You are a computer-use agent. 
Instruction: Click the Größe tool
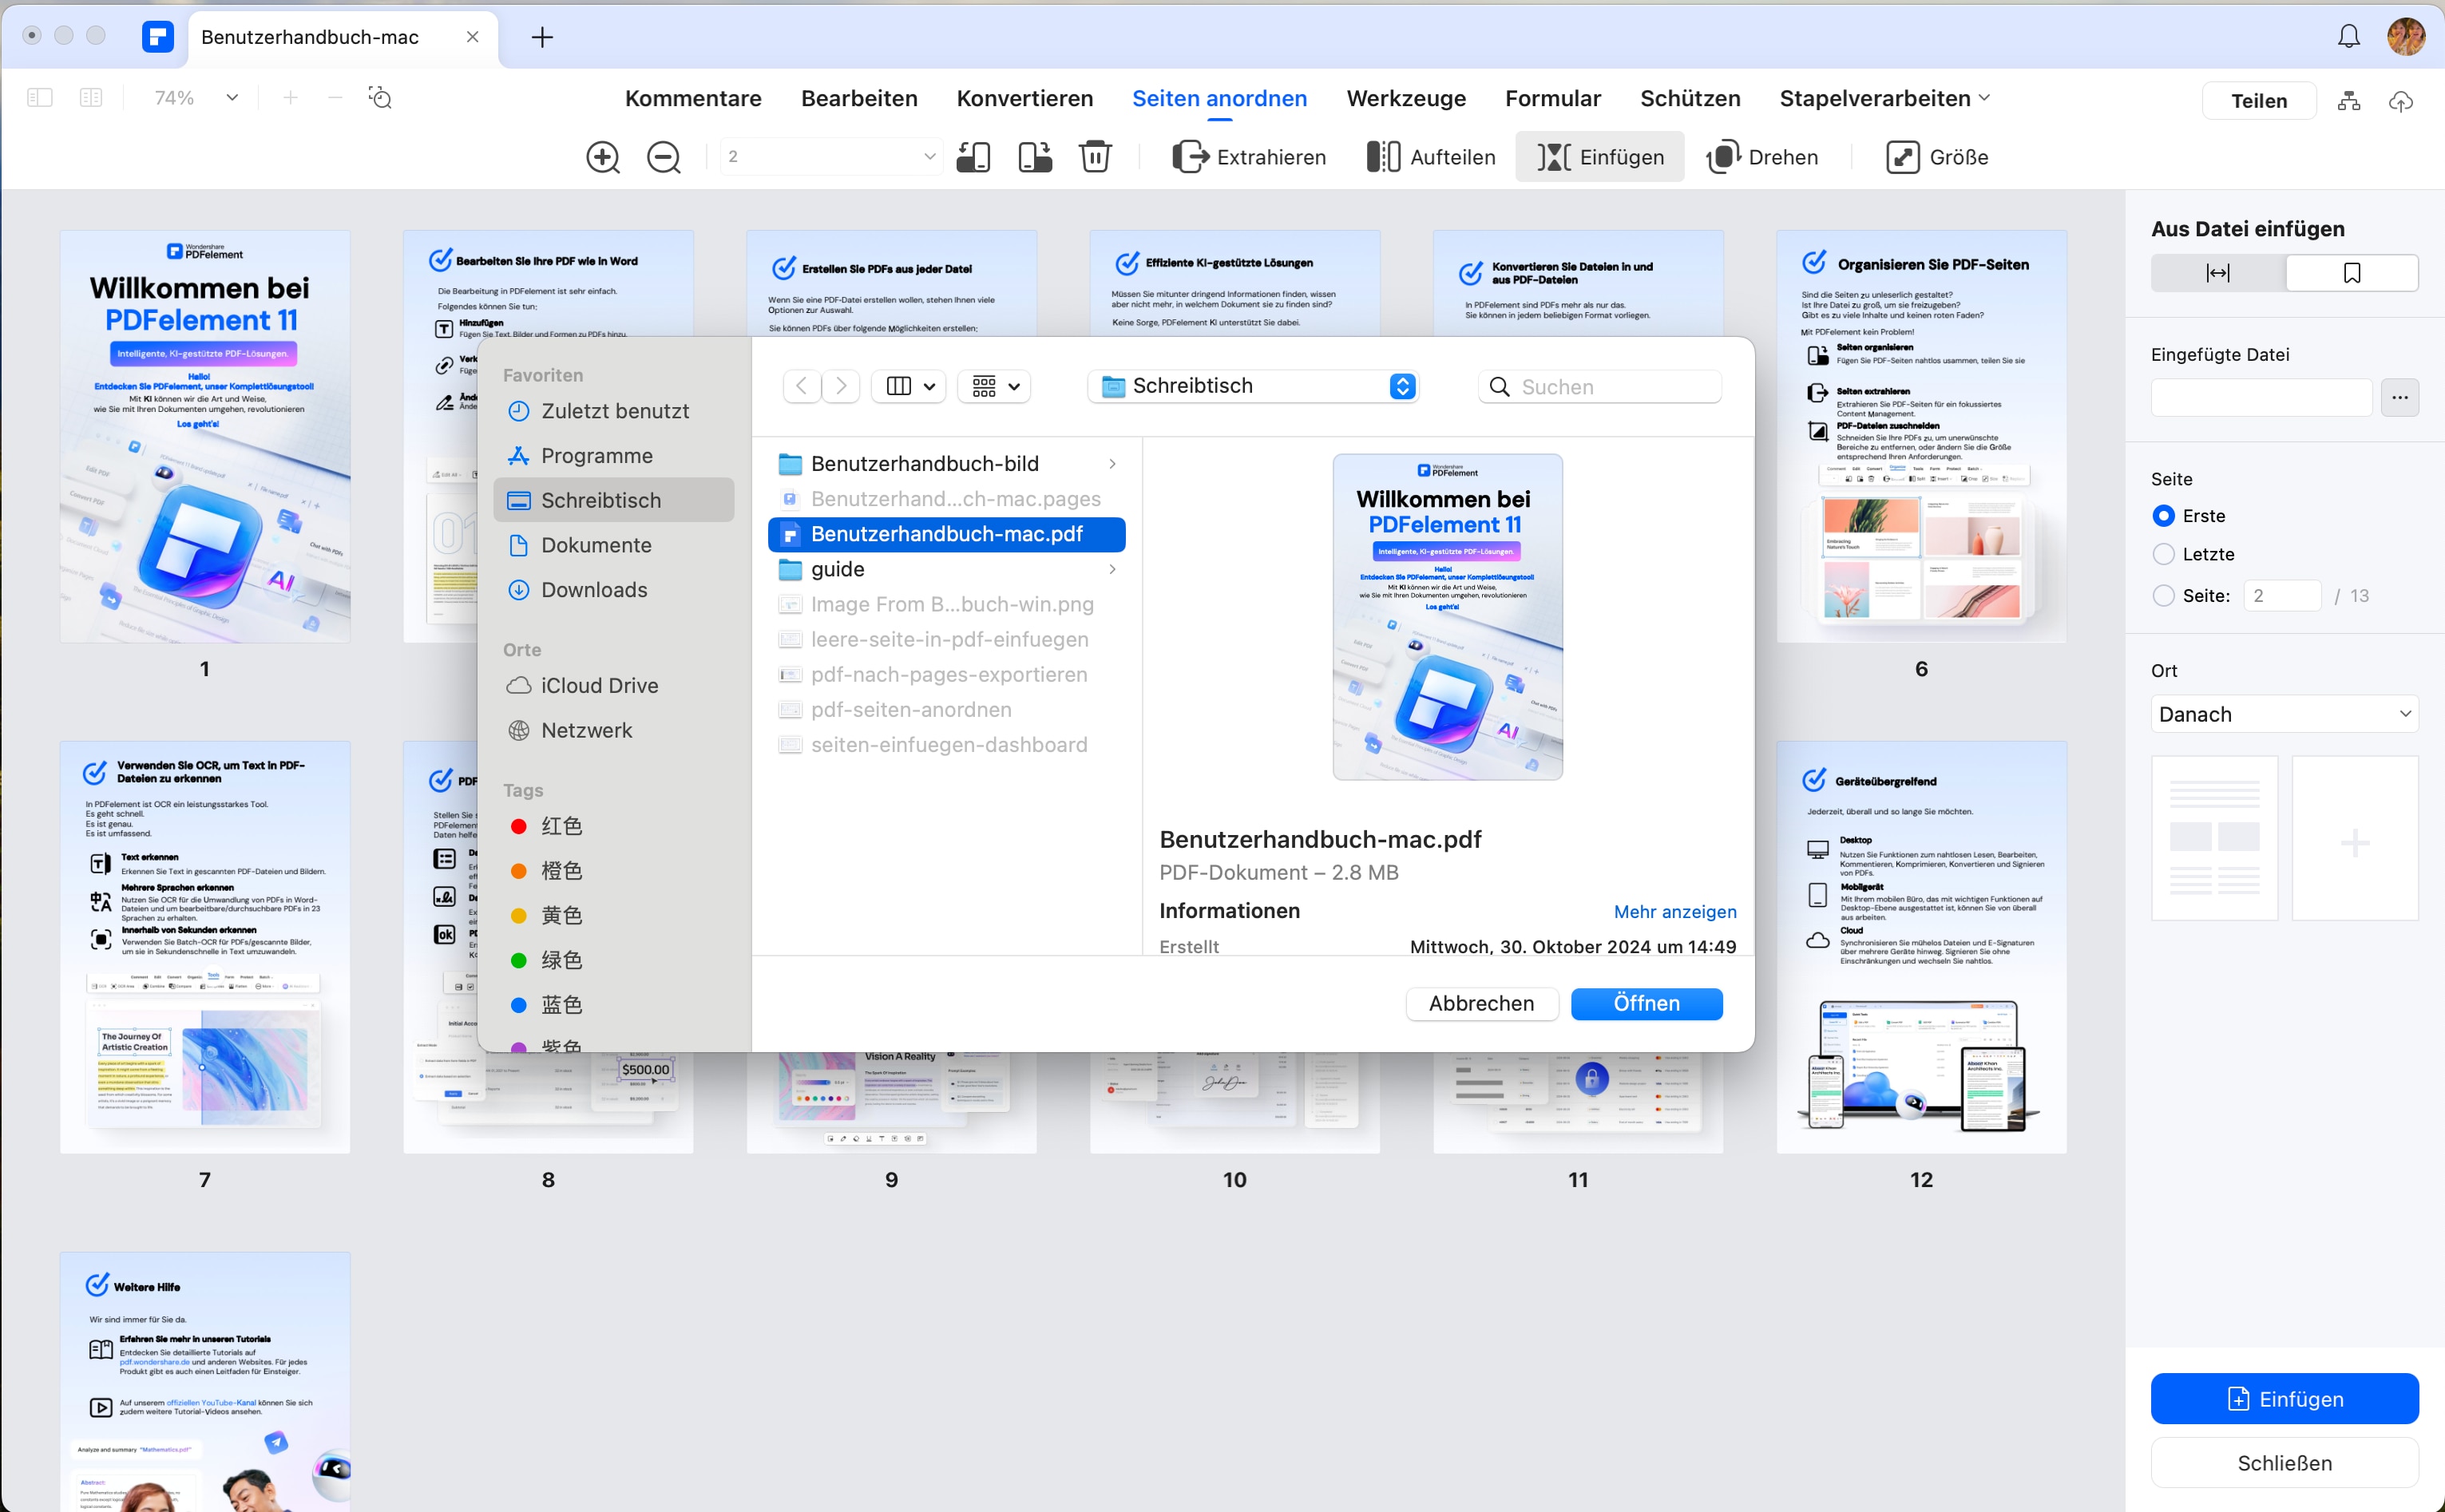(1937, 157)
